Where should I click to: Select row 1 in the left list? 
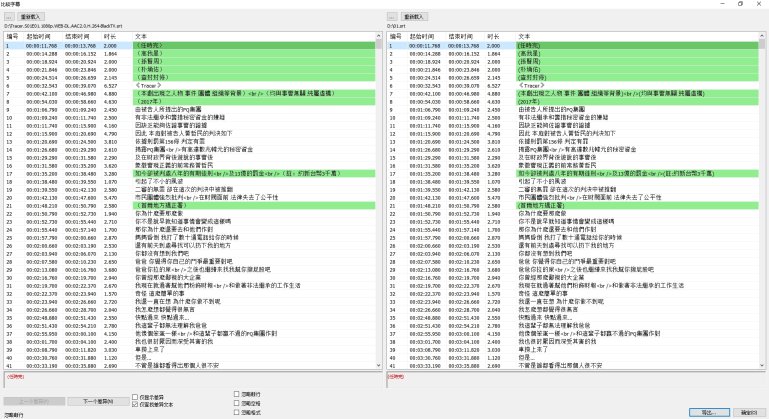click(190, 45)
